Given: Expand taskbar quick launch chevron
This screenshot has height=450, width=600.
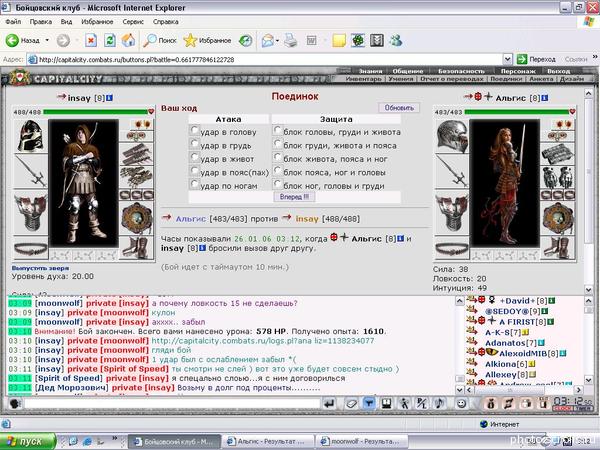Looking at the screenshot, I should pos(115,439).
